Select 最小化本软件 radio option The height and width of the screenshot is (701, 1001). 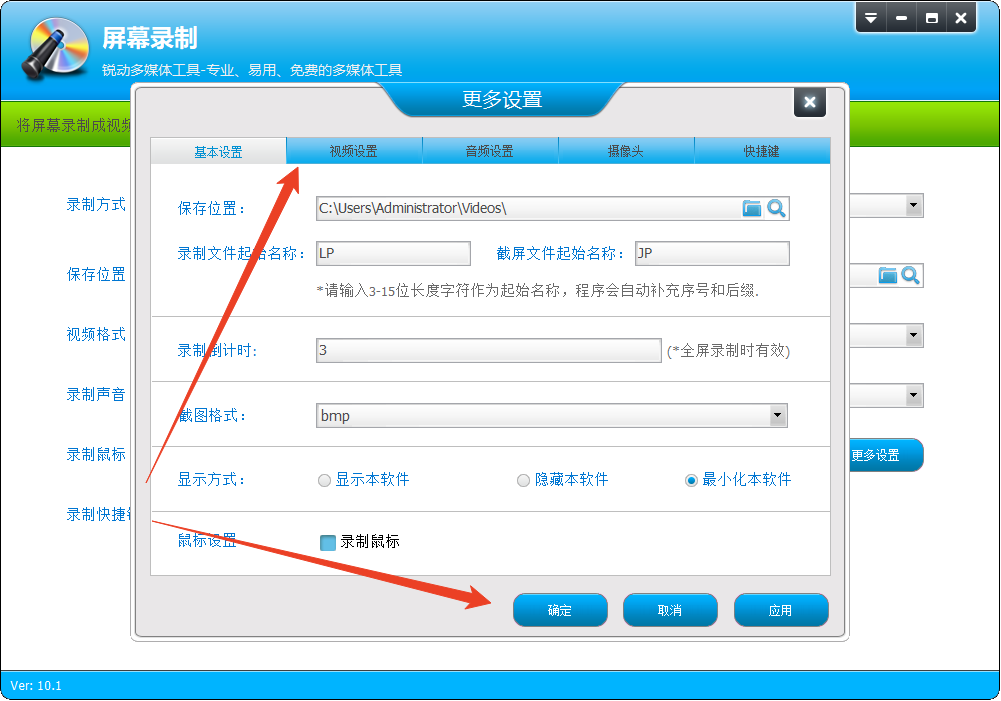738,479
